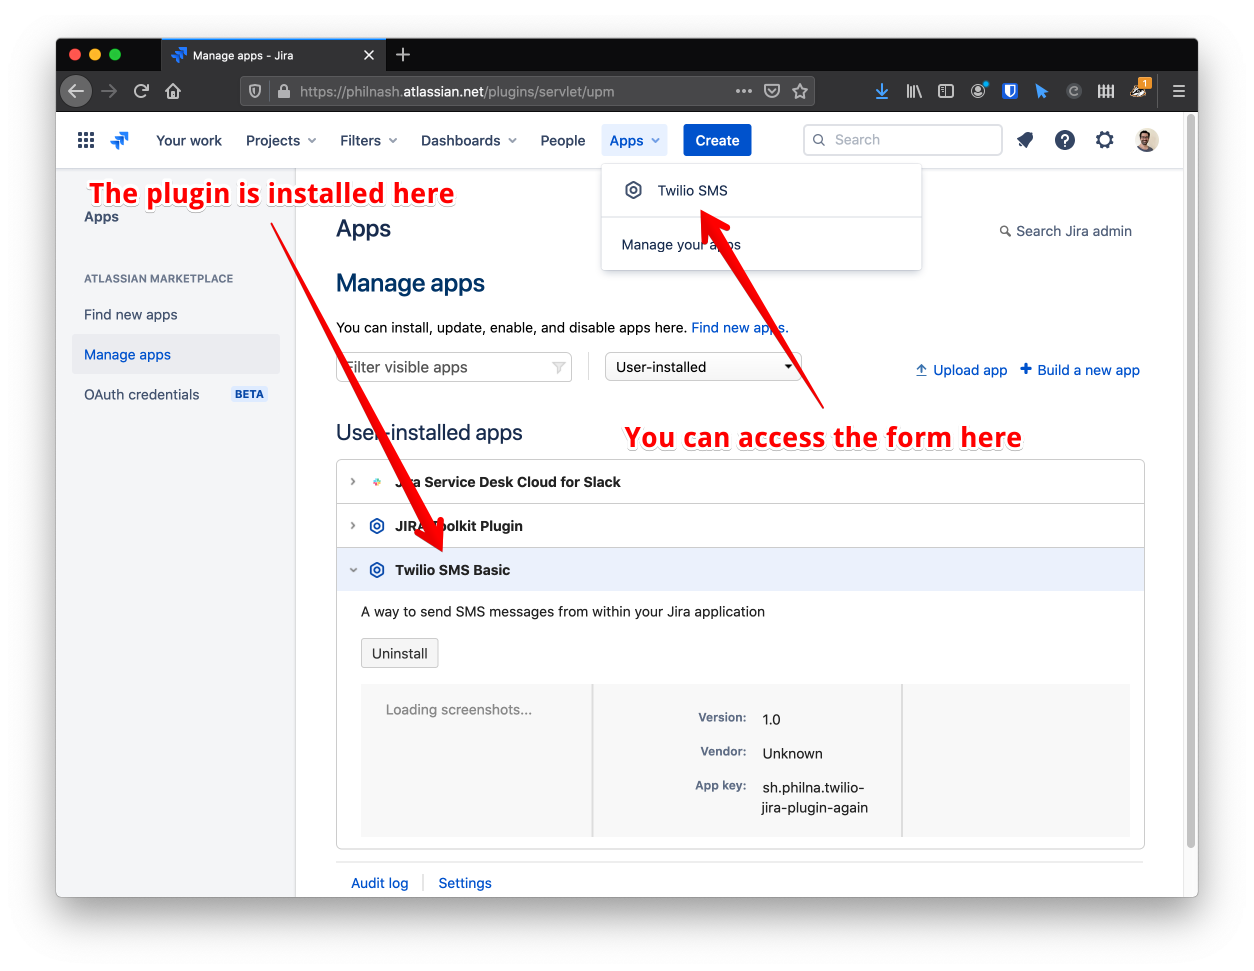Expand the JIRA Toolkit Plugin row
The width and height of the screenshot is (1254, 971).
(x=353, y=526)
